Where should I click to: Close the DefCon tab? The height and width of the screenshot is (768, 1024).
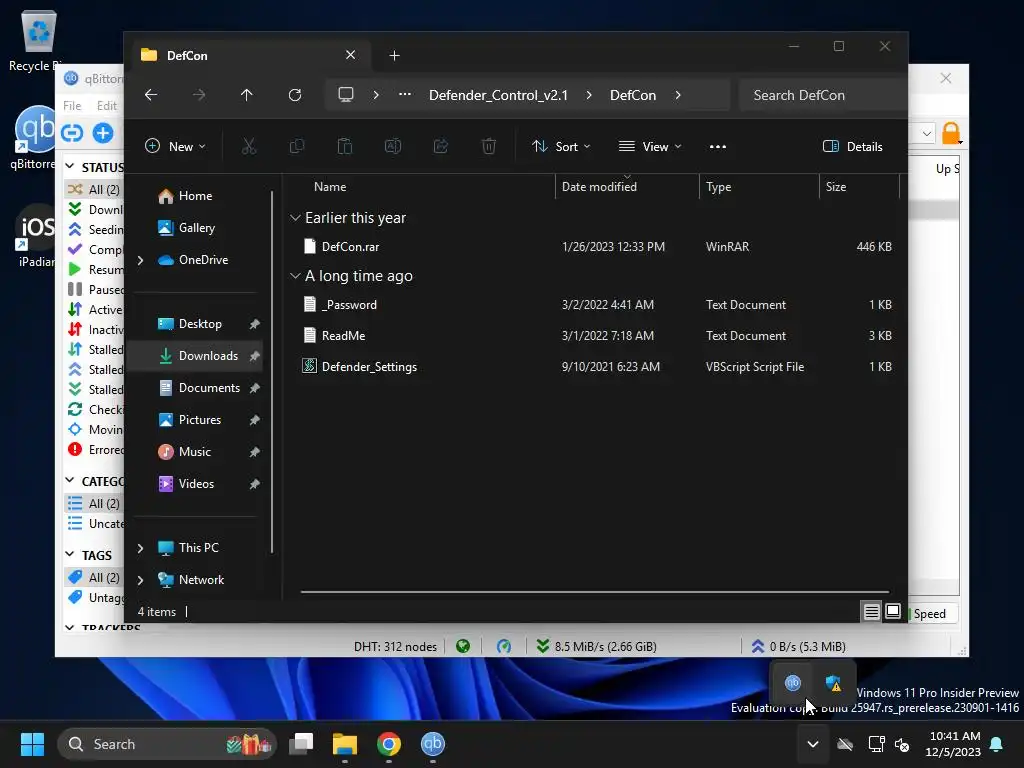point(350,55)
